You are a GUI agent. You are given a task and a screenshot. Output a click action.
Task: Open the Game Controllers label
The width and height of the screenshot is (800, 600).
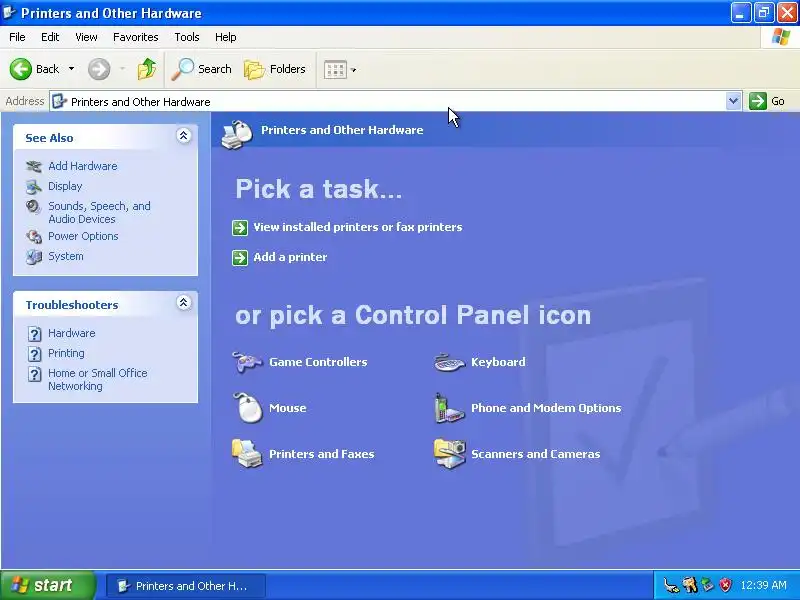318,362
